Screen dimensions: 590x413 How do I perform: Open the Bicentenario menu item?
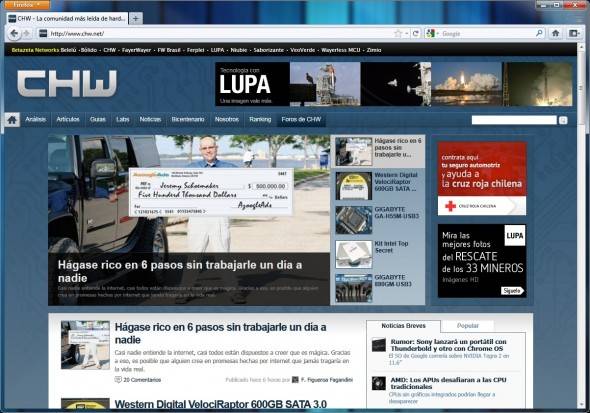188,119
